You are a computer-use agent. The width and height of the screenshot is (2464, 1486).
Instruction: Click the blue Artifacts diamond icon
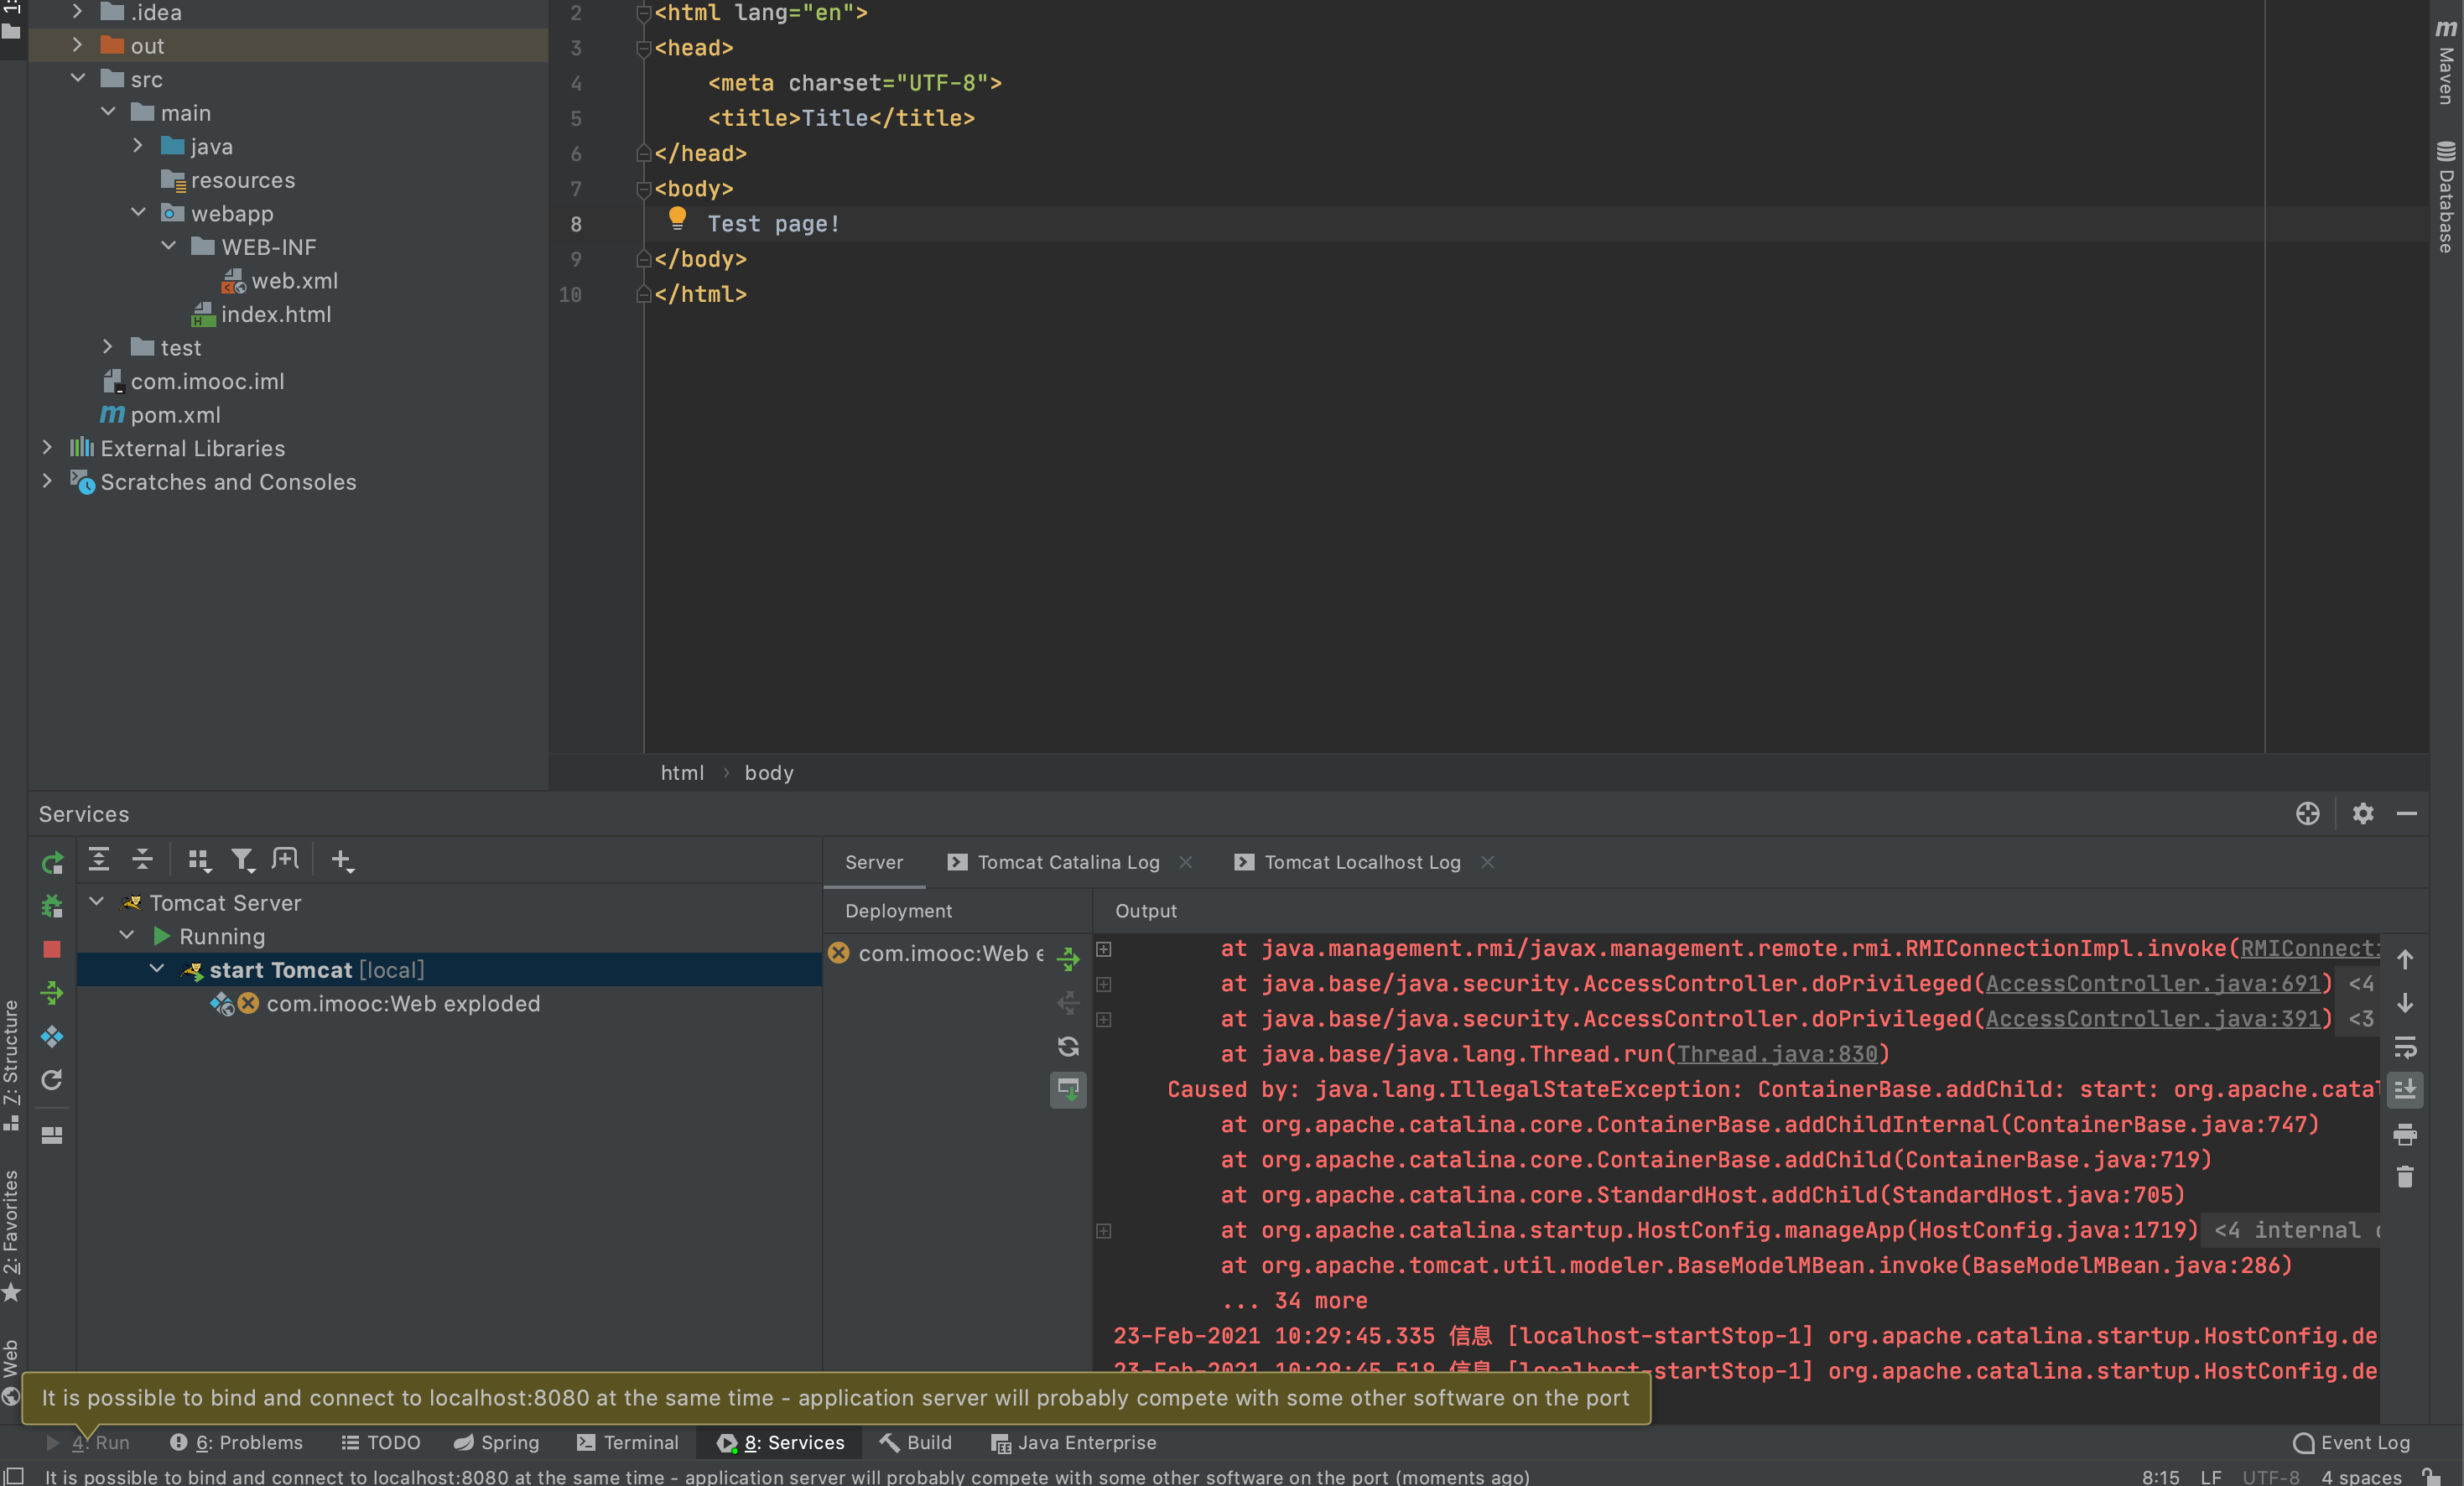click(x=52, y=1036)
